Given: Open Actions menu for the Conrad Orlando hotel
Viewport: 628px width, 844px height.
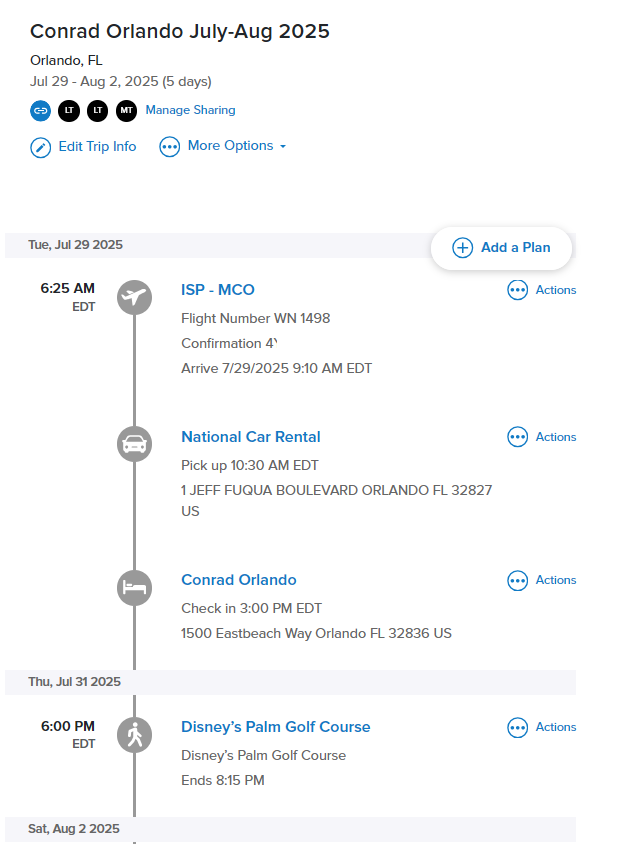Looking at the screenshot, I should [x=542, y=580].
